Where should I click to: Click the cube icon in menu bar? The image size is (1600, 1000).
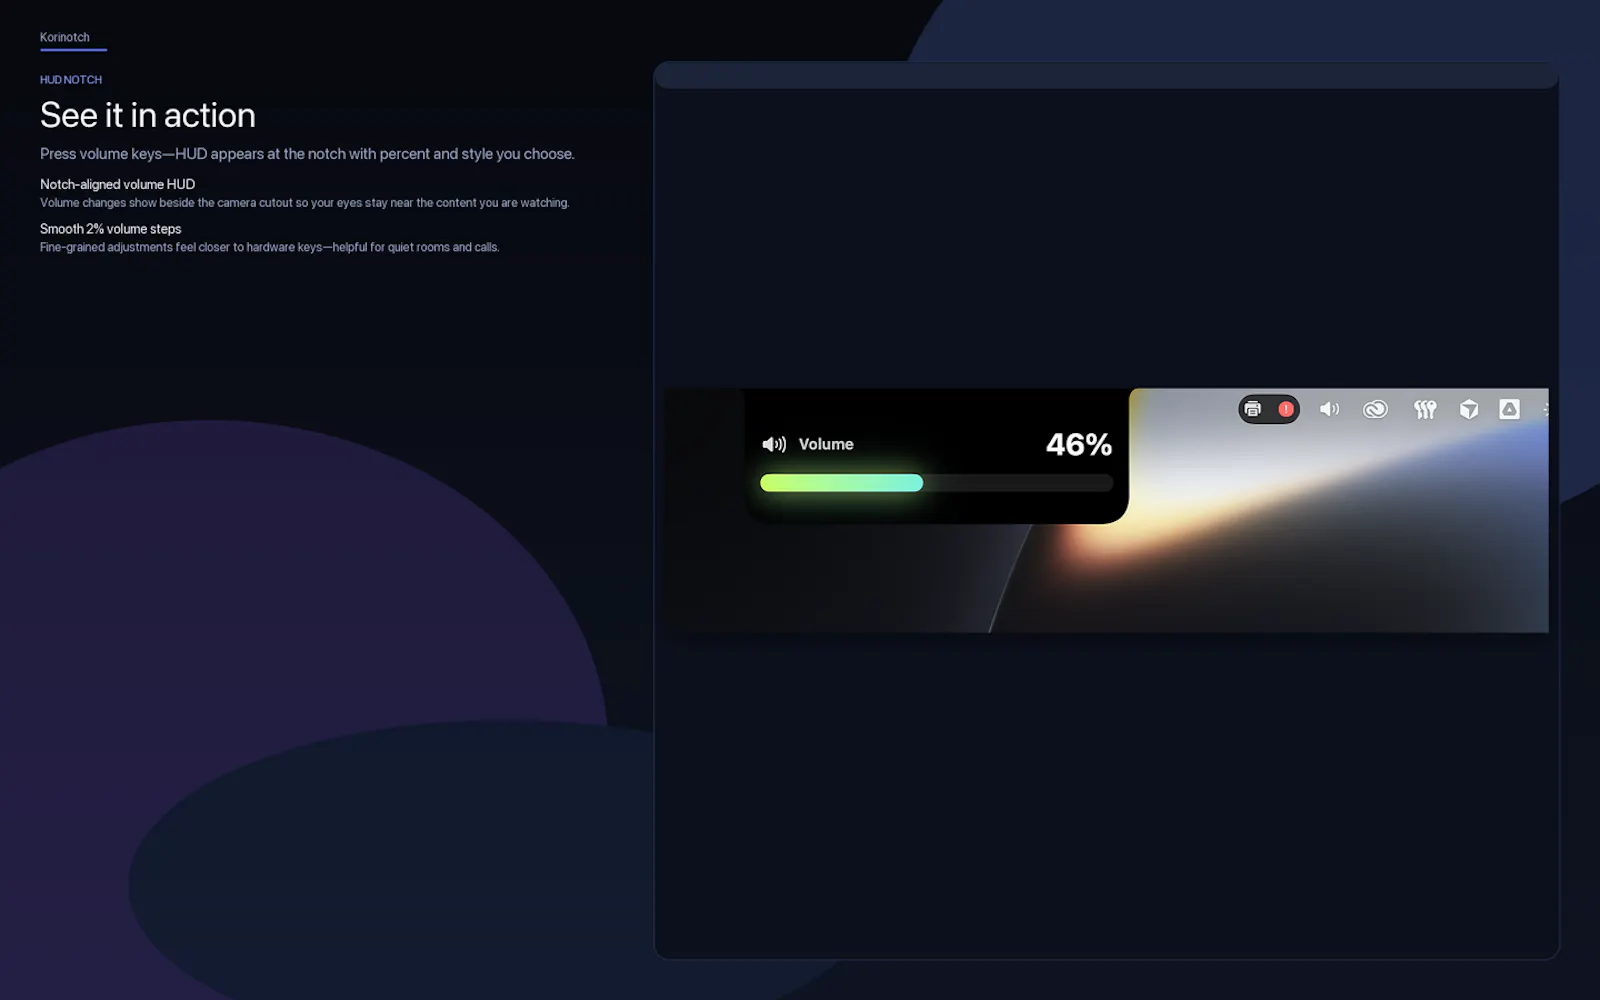[1469, 409]
